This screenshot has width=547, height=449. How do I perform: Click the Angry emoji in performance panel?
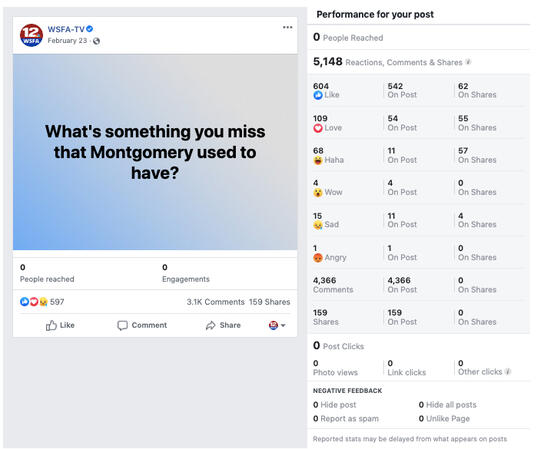point(317,258)
